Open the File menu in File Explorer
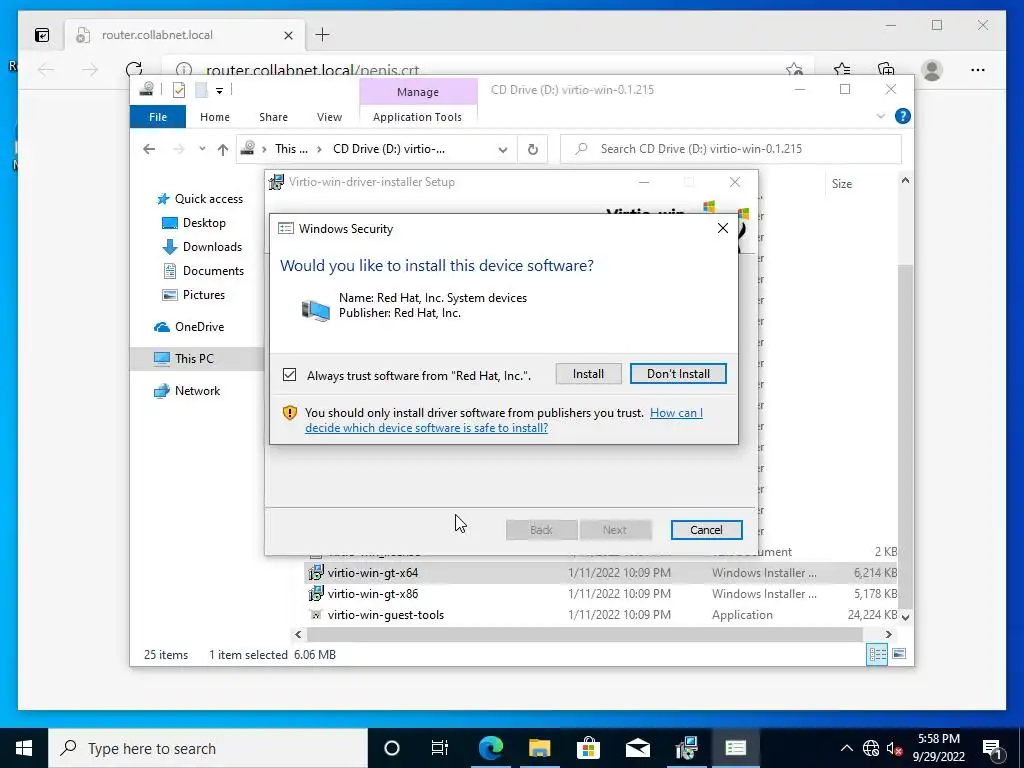The width and height of the screenshot is (1024, 768). [x=158, y=117]
